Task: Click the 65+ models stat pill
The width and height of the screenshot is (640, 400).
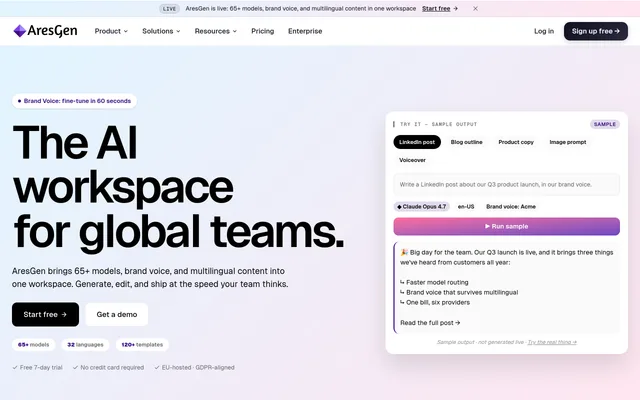Action: pyautogui.click(x=33, y=345)
